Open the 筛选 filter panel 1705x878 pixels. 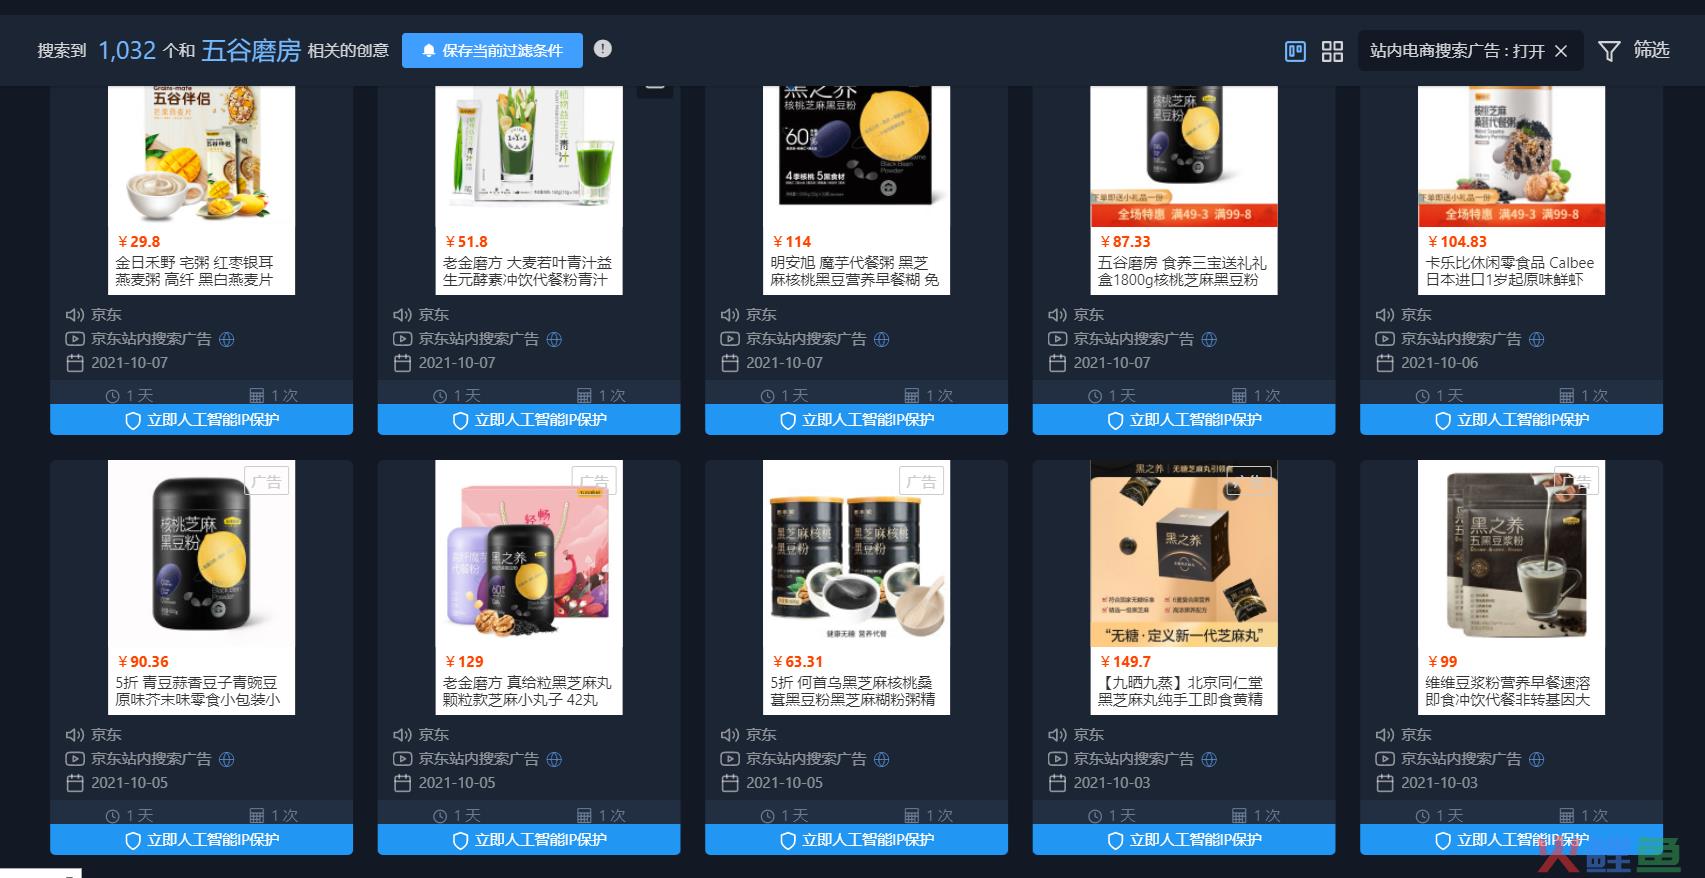[x=1635, y=50]
